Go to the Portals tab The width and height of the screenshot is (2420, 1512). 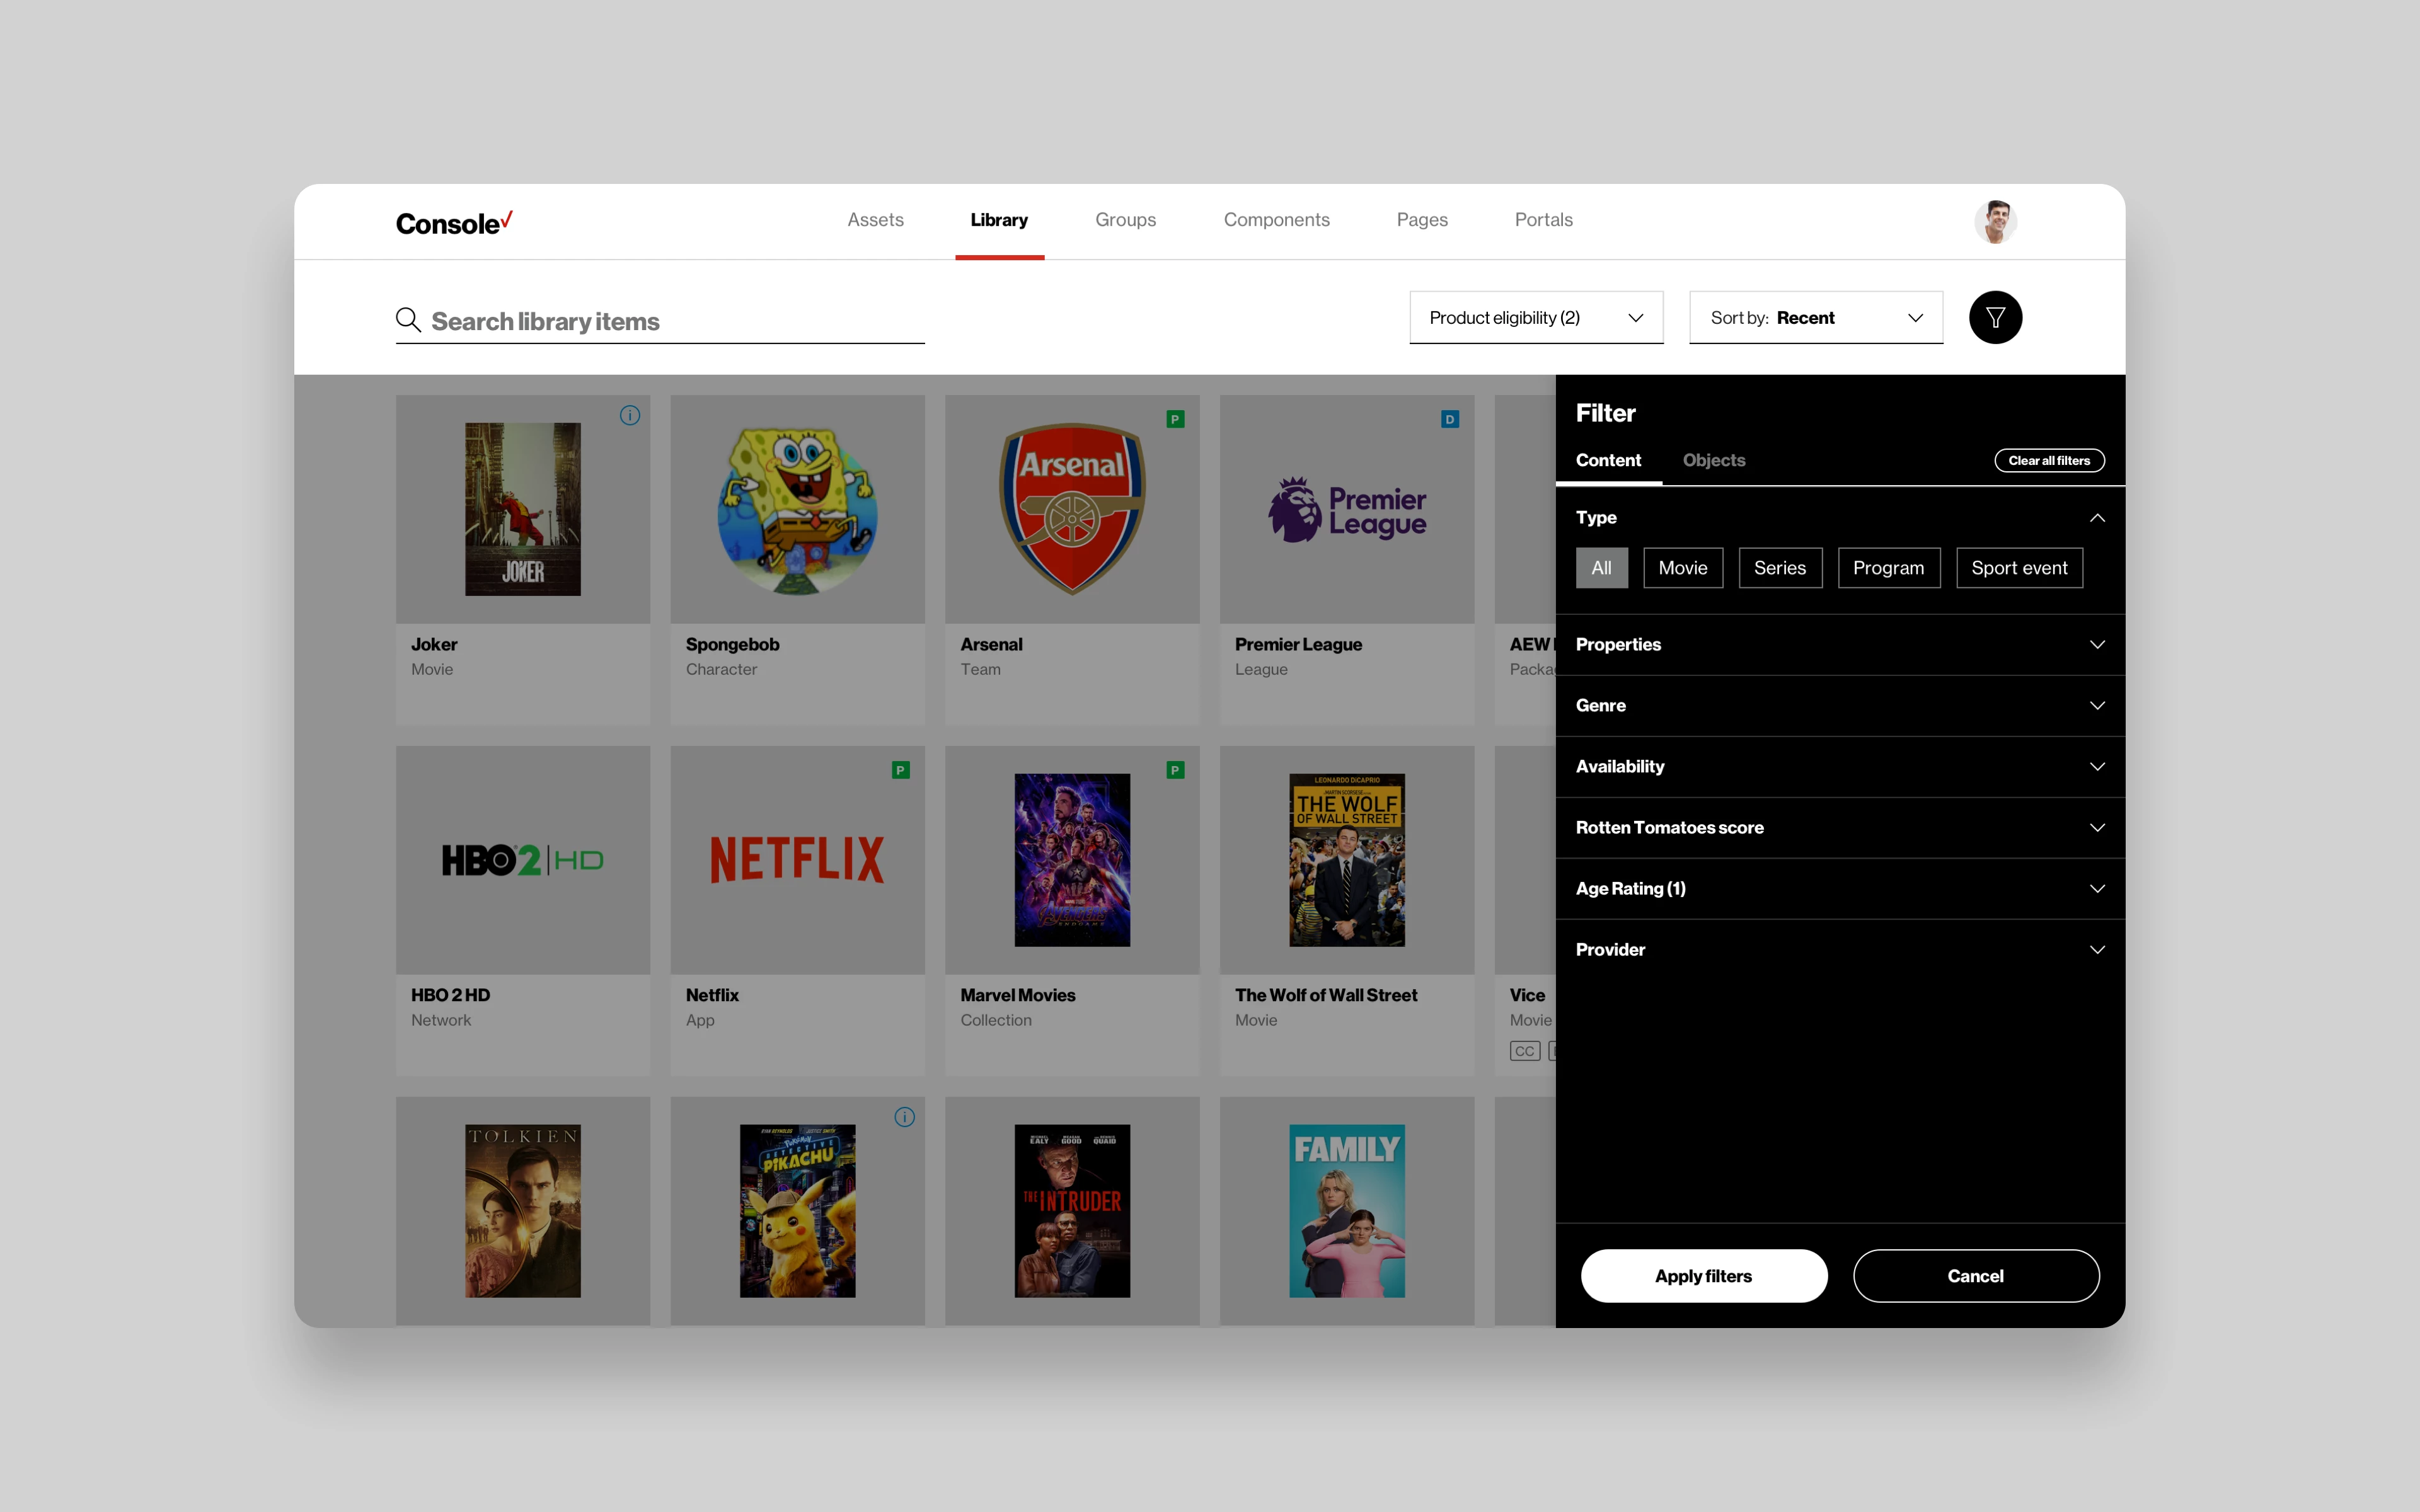[1543, 220]
